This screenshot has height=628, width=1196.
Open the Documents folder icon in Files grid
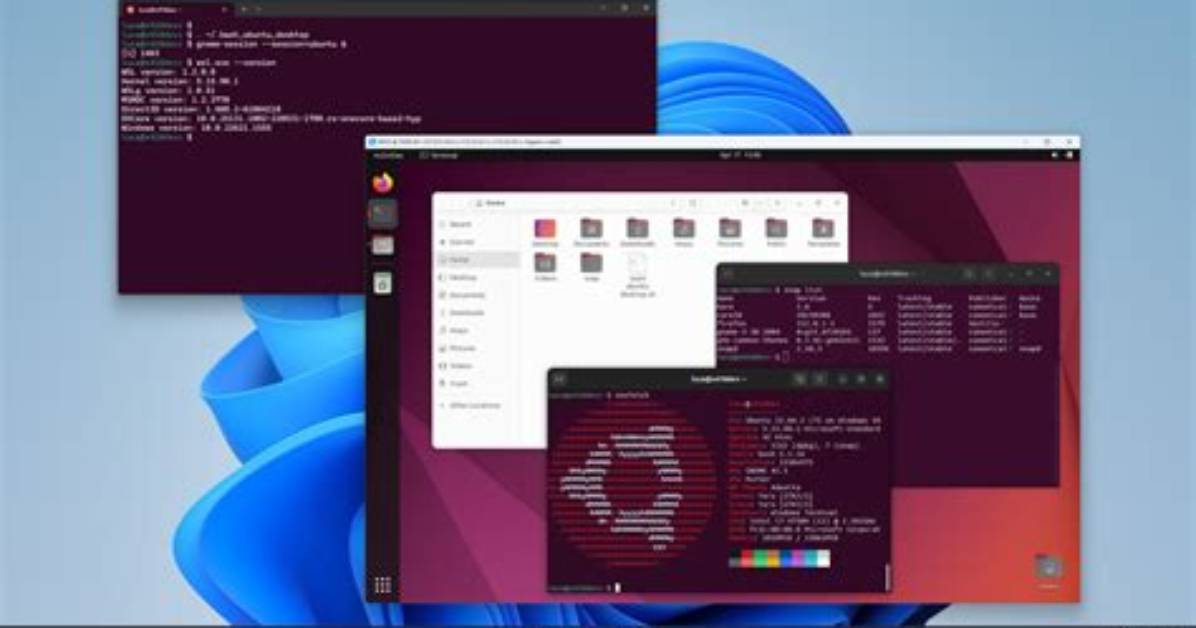(591, 232)
